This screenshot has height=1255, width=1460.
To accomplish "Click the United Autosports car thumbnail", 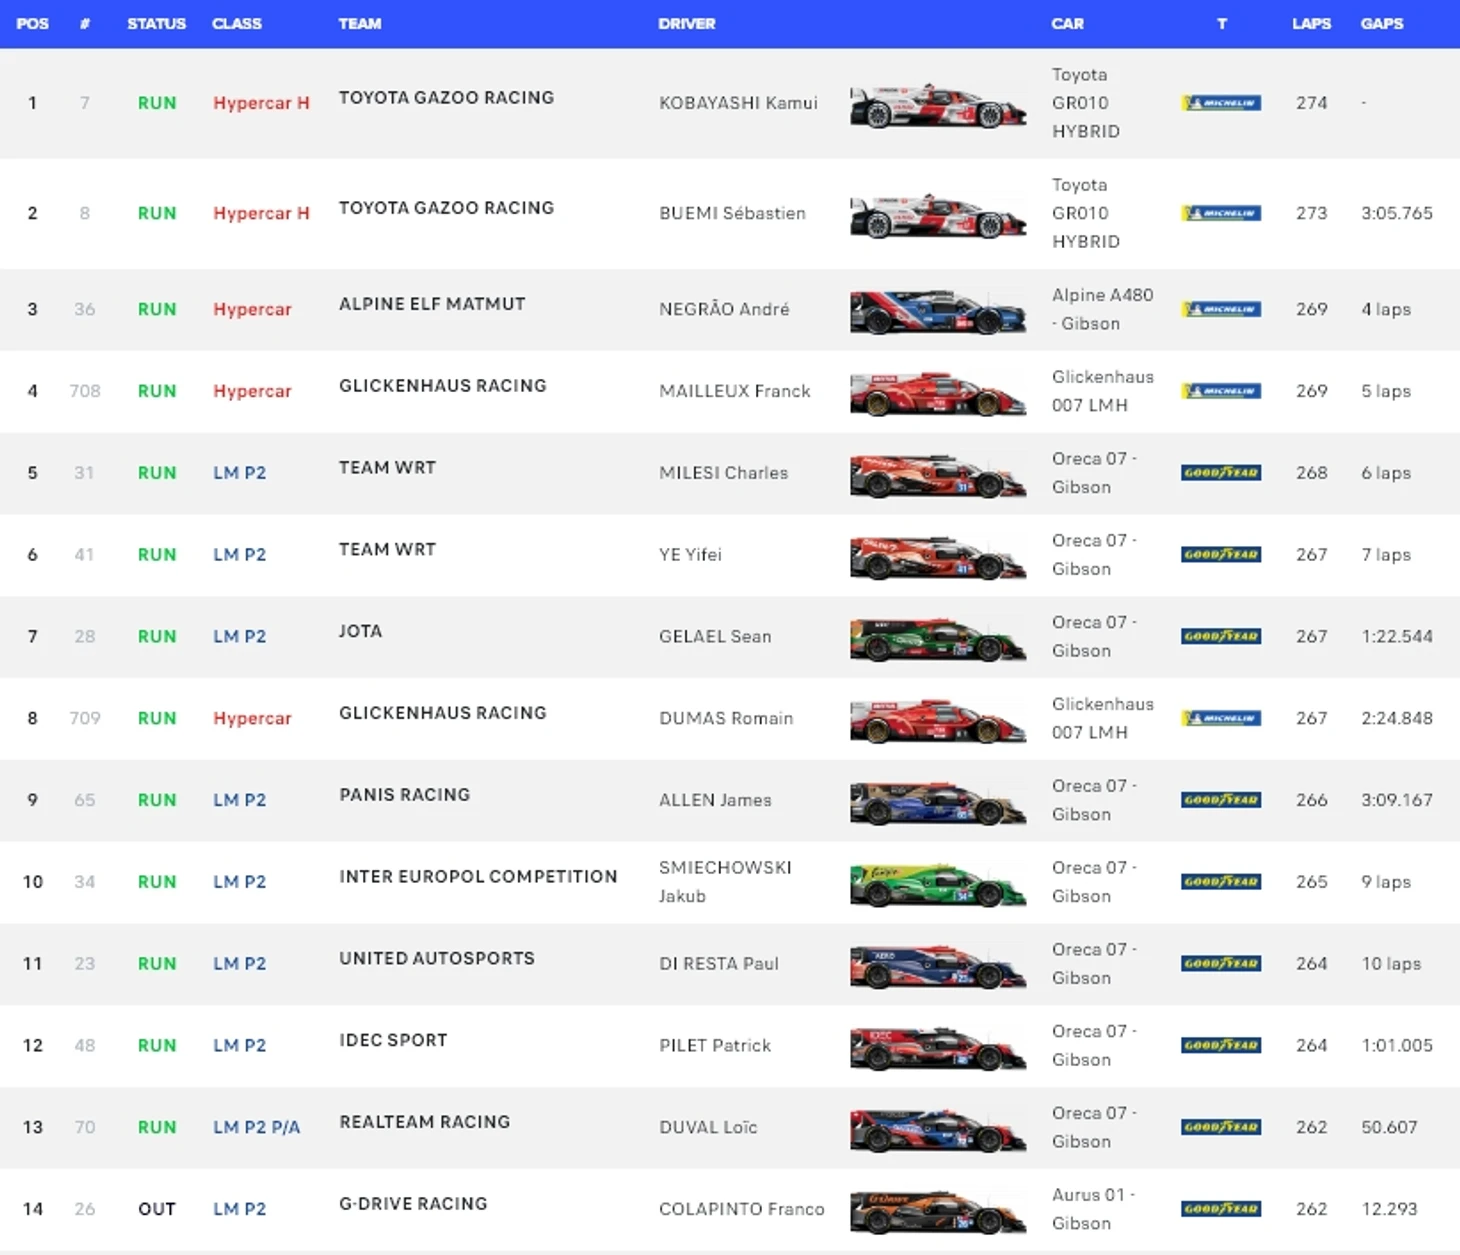I will click(937, 965).
